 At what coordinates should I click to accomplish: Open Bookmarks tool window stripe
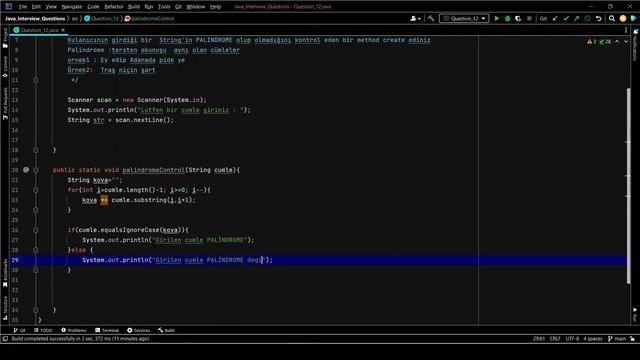pos(5,273)
